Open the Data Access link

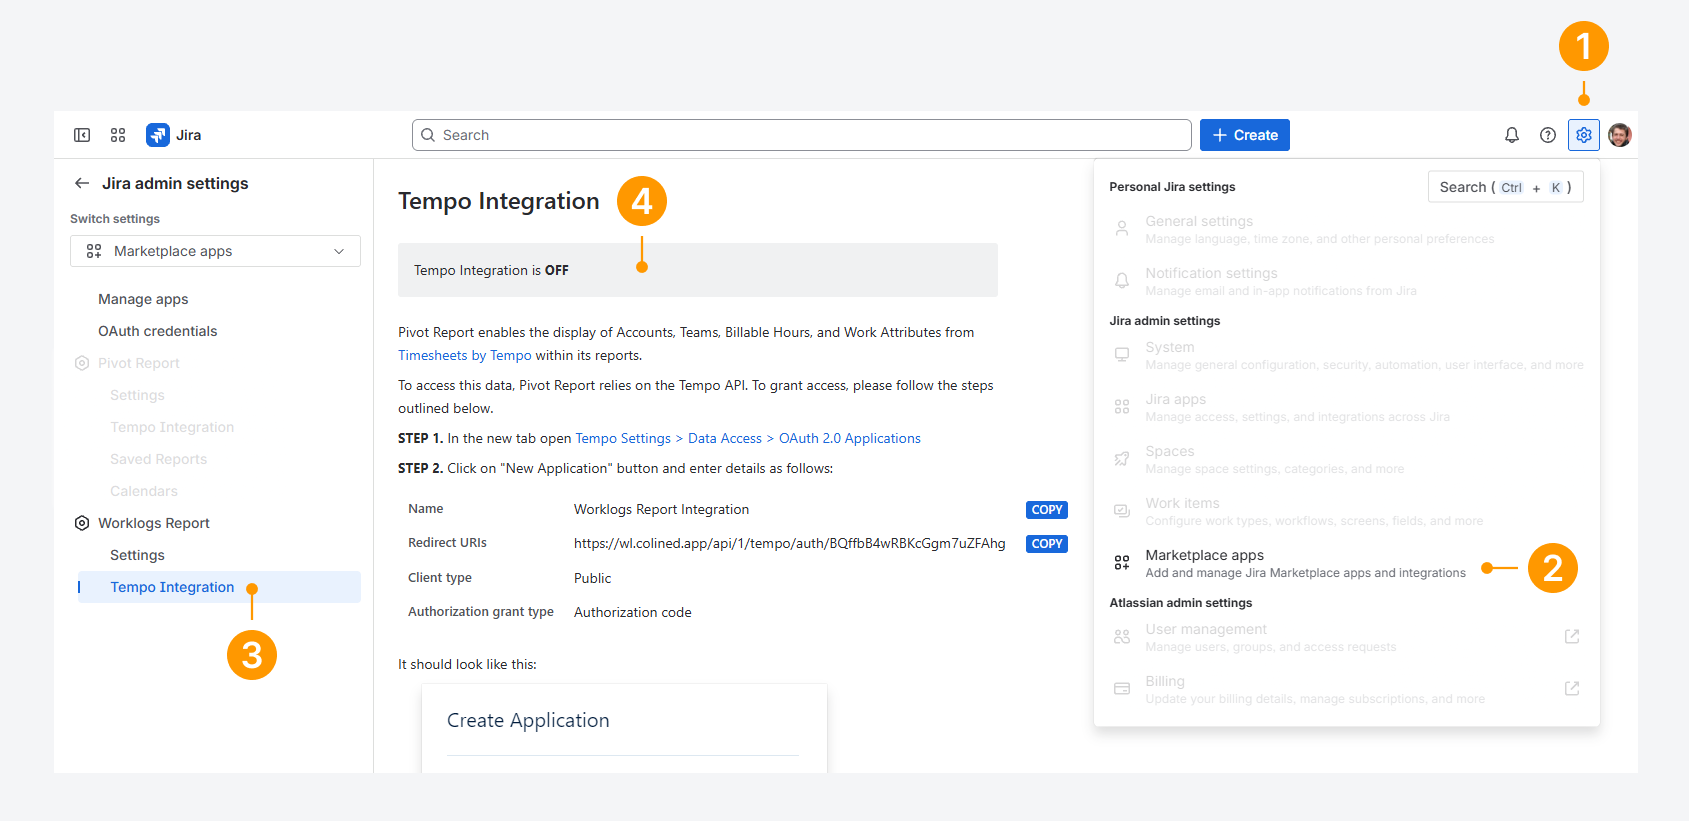tap(725, 438)
